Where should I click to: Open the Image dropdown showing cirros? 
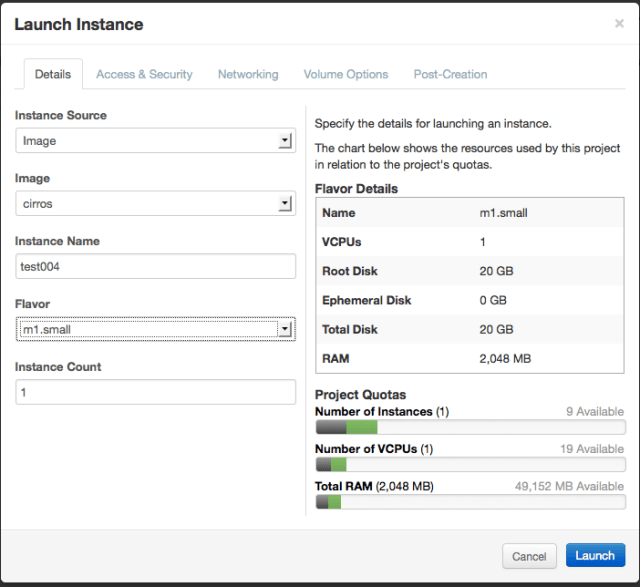point(155,204)
